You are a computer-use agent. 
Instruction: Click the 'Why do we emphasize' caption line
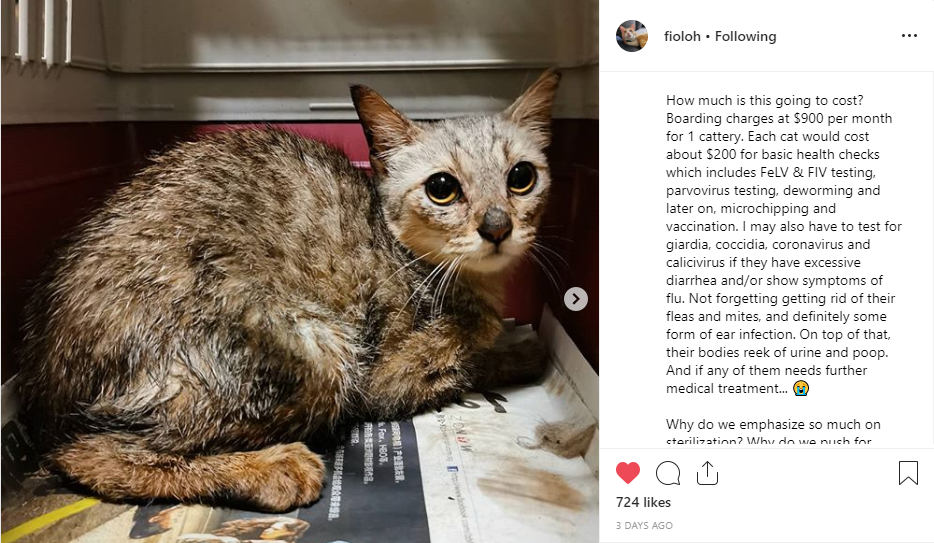(773, 425)
